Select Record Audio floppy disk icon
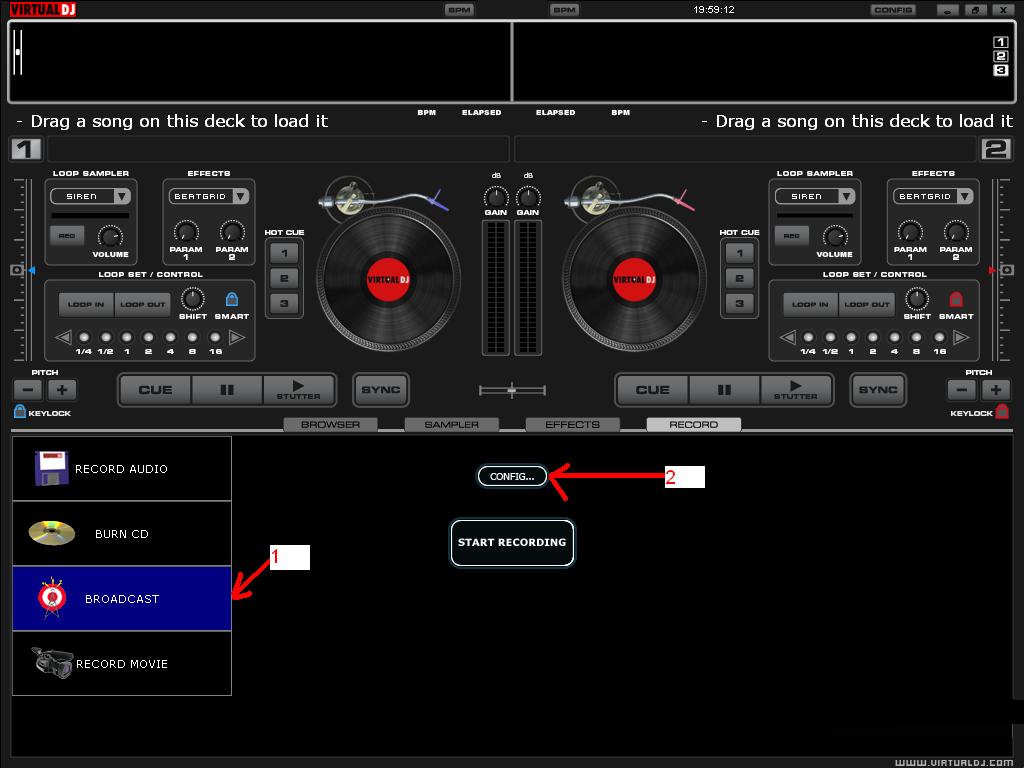Image resolution: width=1024 pixels, height=768 pixels. 52,468
